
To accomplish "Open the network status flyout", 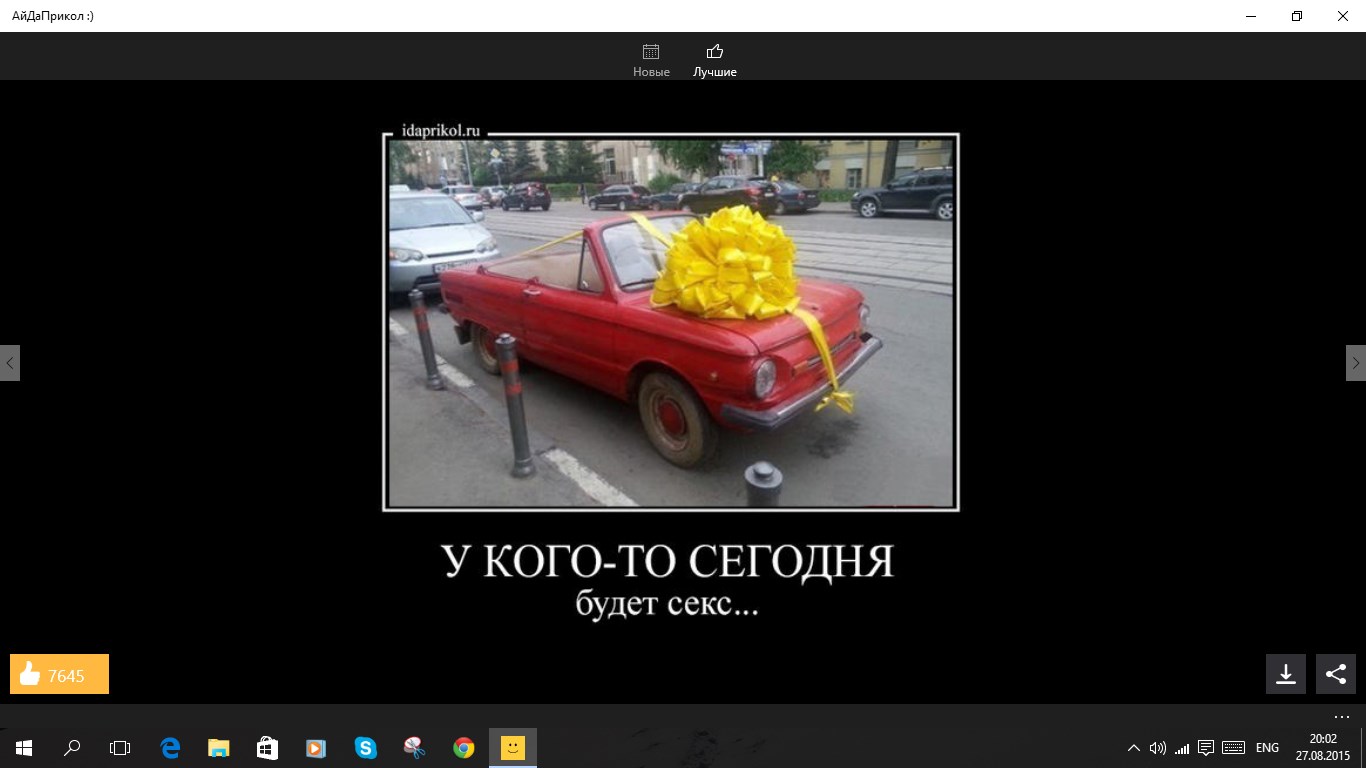I will (x=1182, y=747).
